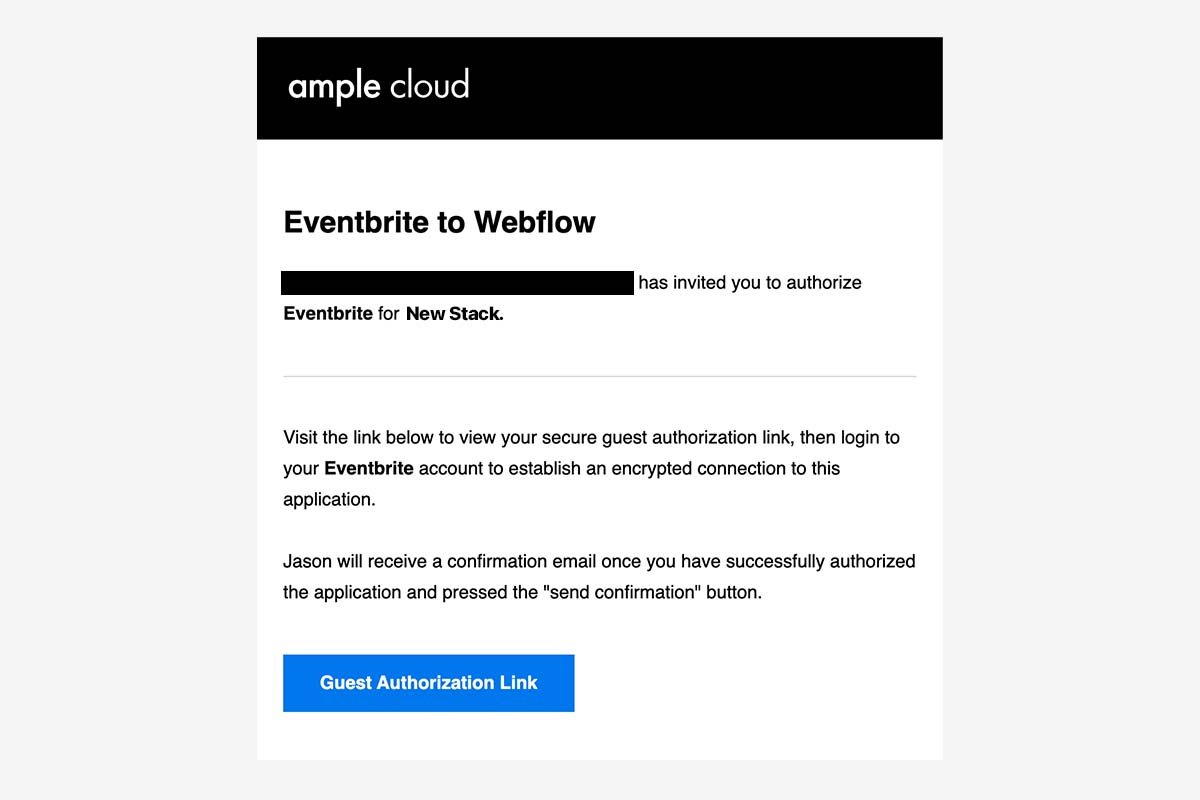1200x800 pixels.
Task: Click the 'Visit the link below' sentence
Action: point(591,468)
